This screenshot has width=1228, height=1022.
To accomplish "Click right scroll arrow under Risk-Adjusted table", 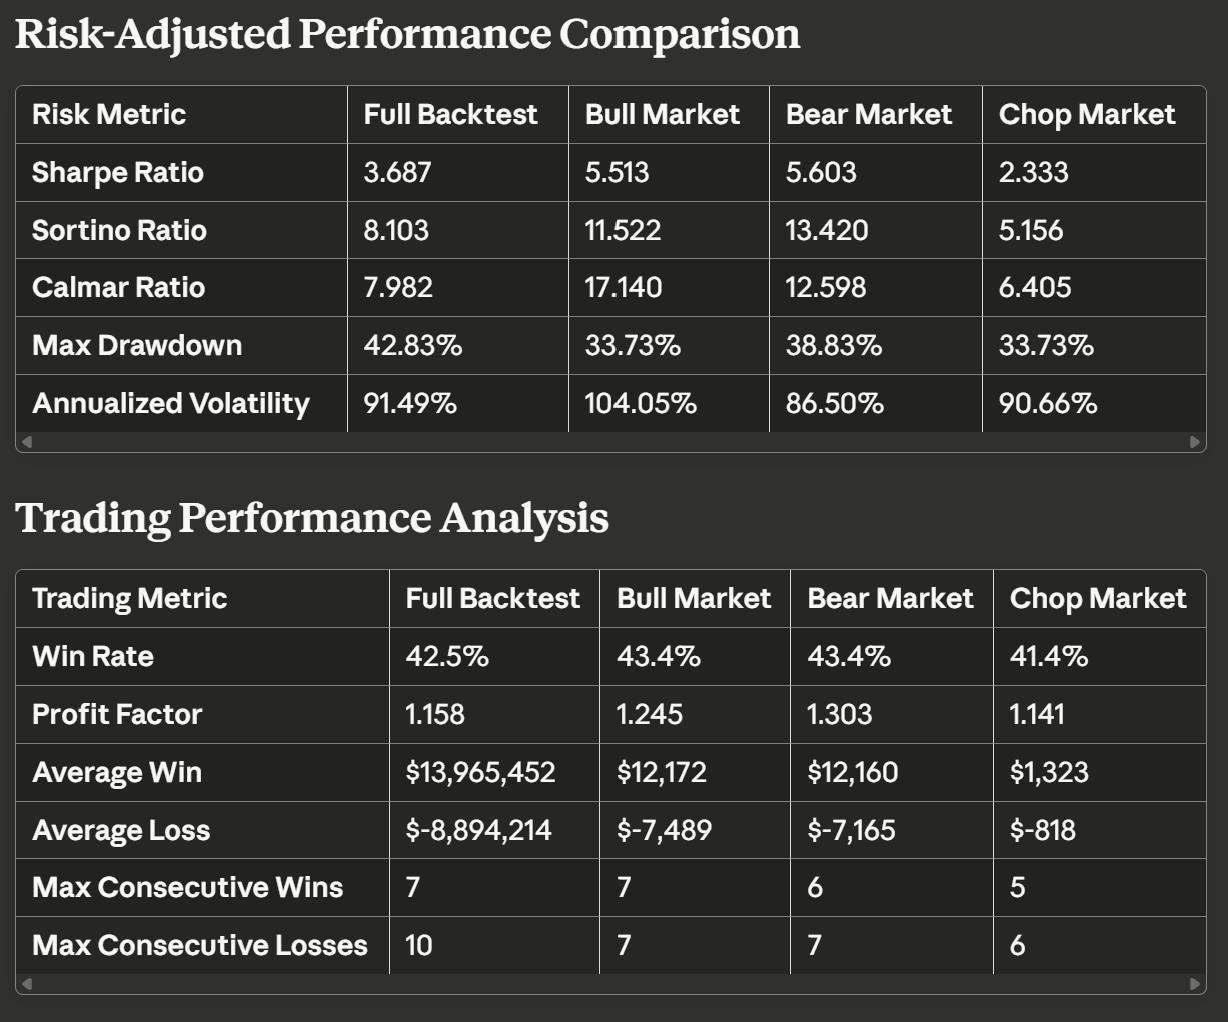I will 1194,441.
